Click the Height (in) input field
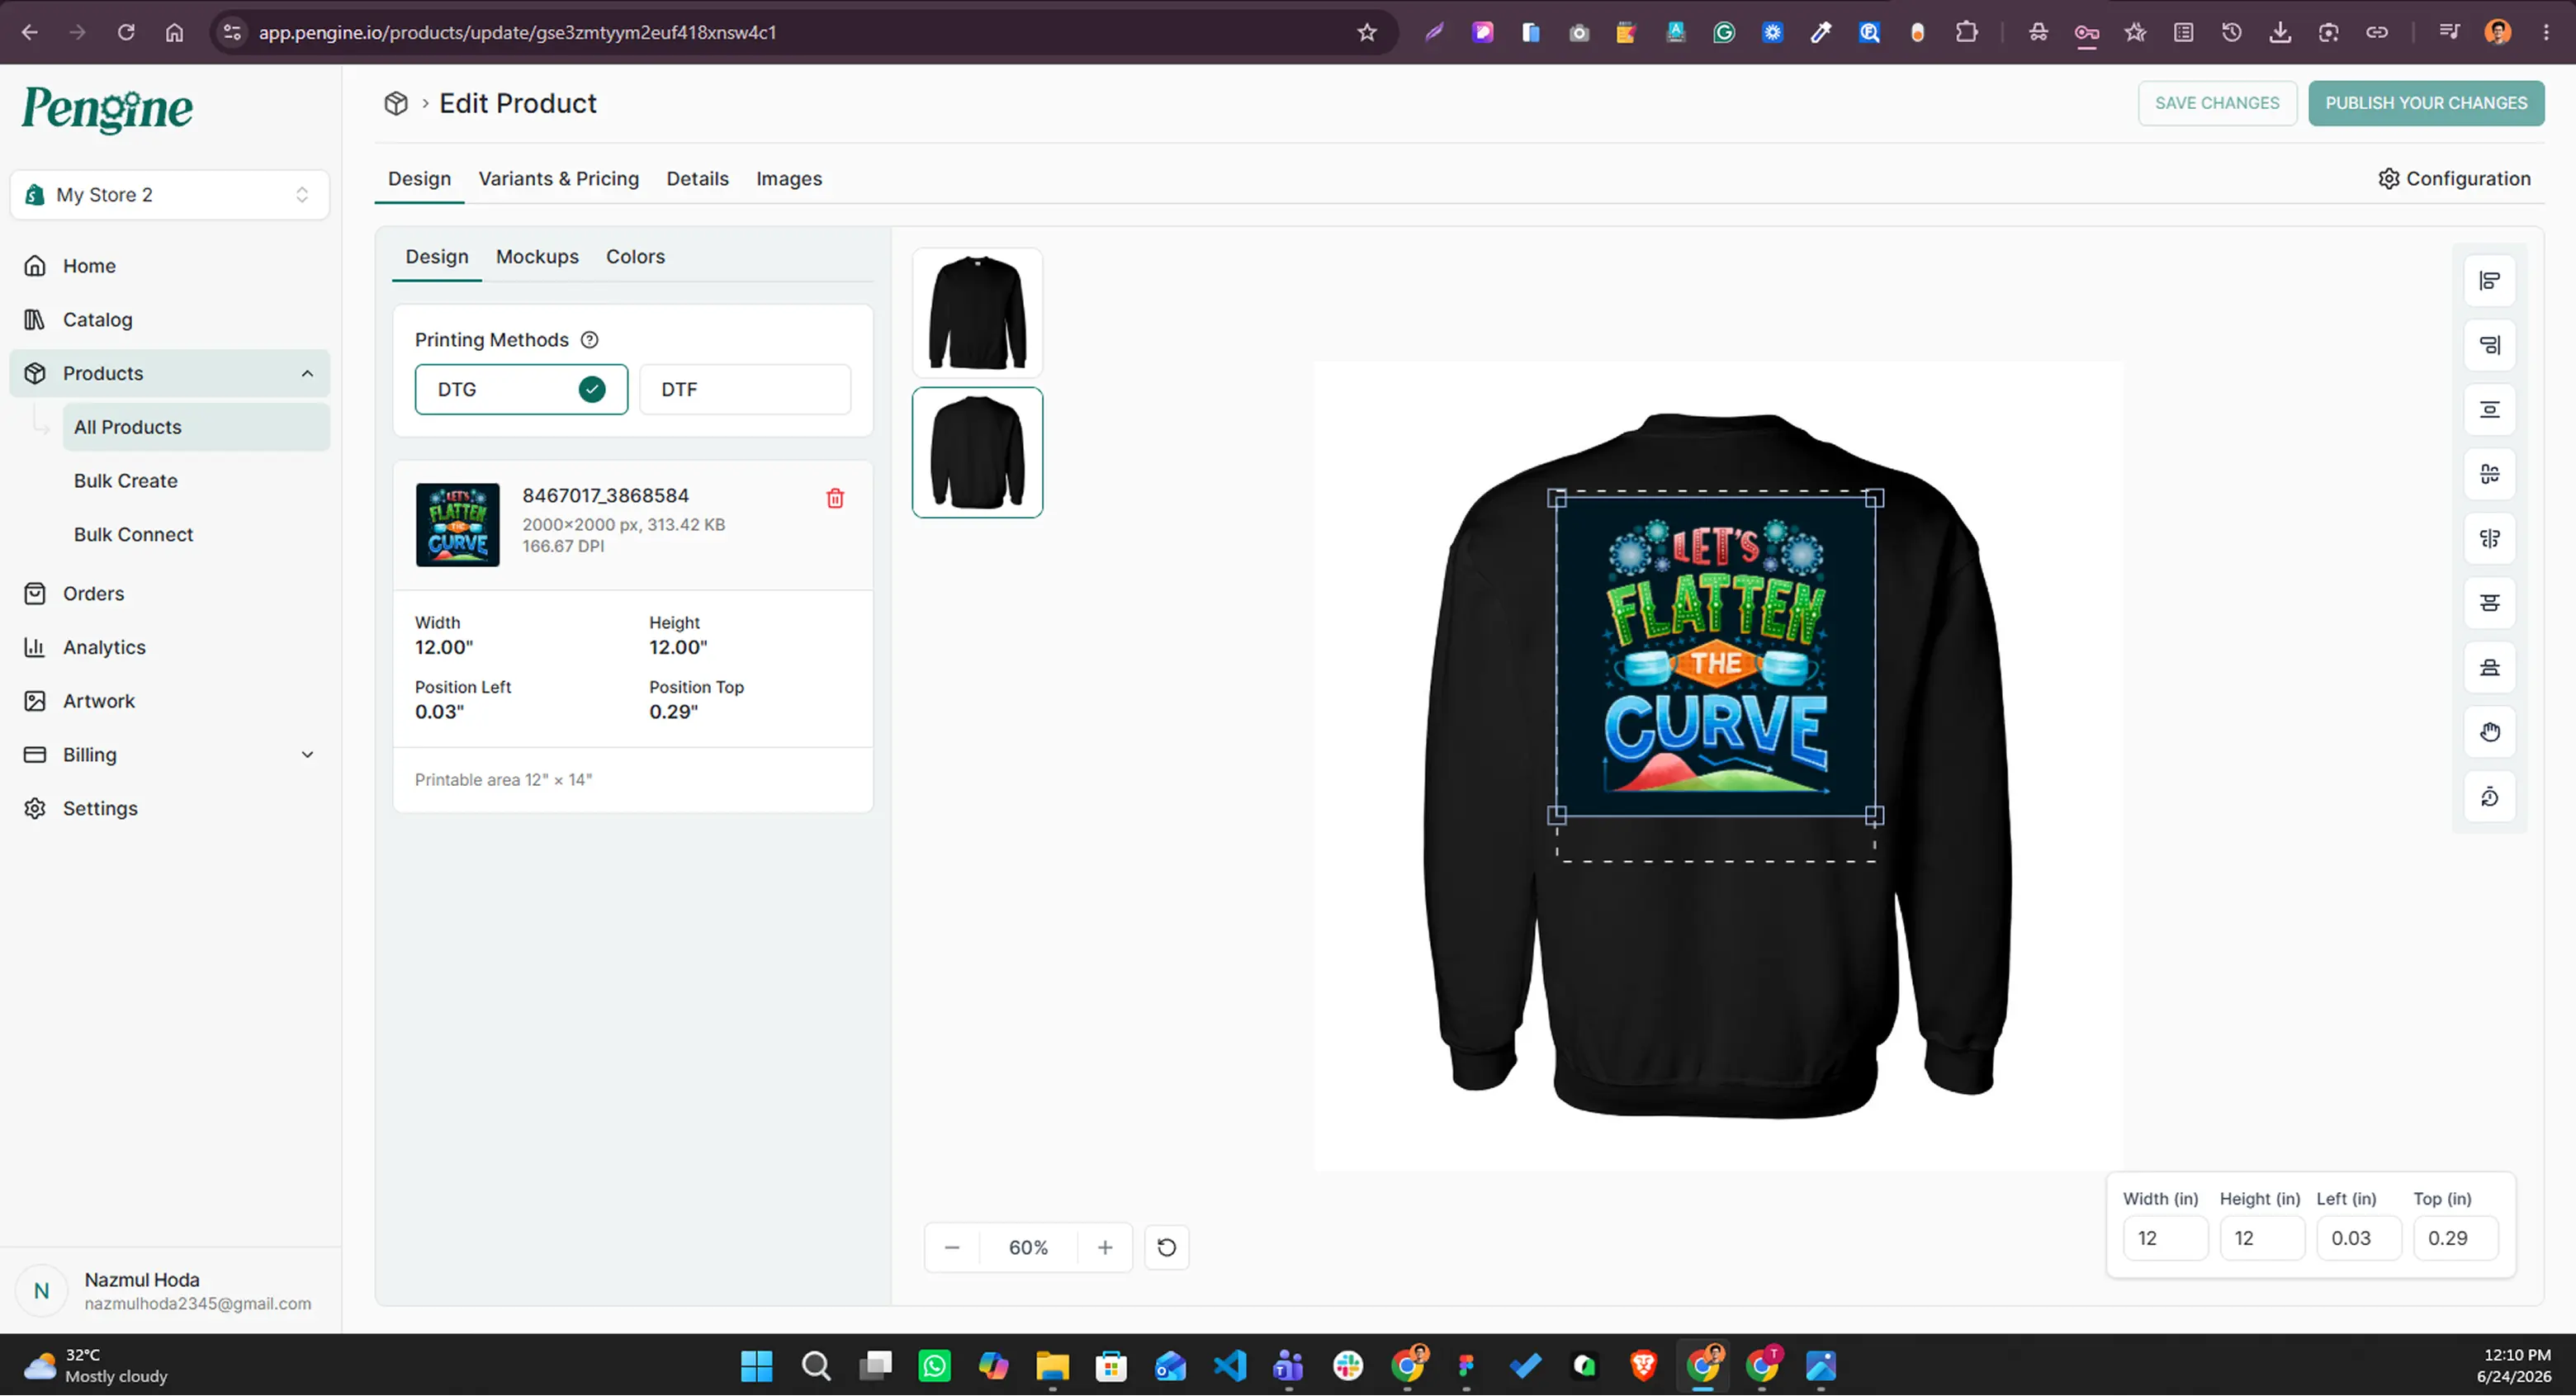Viewport: 2576px width, 1396px height. [2262, 1238]
